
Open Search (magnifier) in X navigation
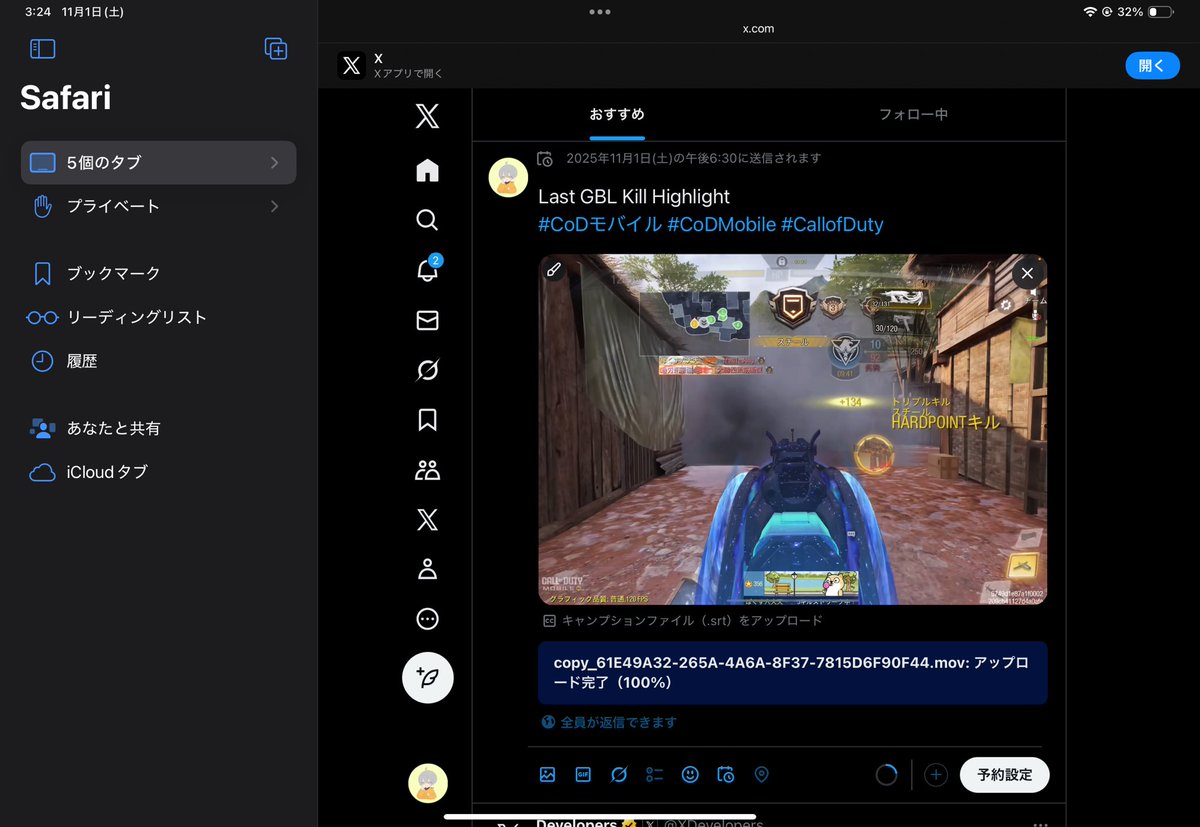pyautogui.click(x=427, y=220)
